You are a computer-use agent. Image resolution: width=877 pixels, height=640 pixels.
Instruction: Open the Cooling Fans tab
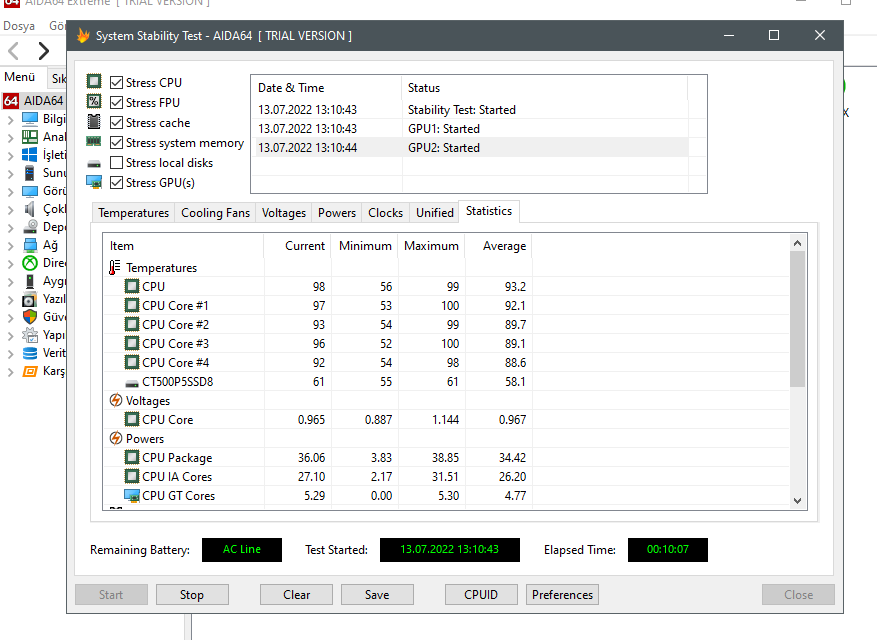[x=215, y=213]
